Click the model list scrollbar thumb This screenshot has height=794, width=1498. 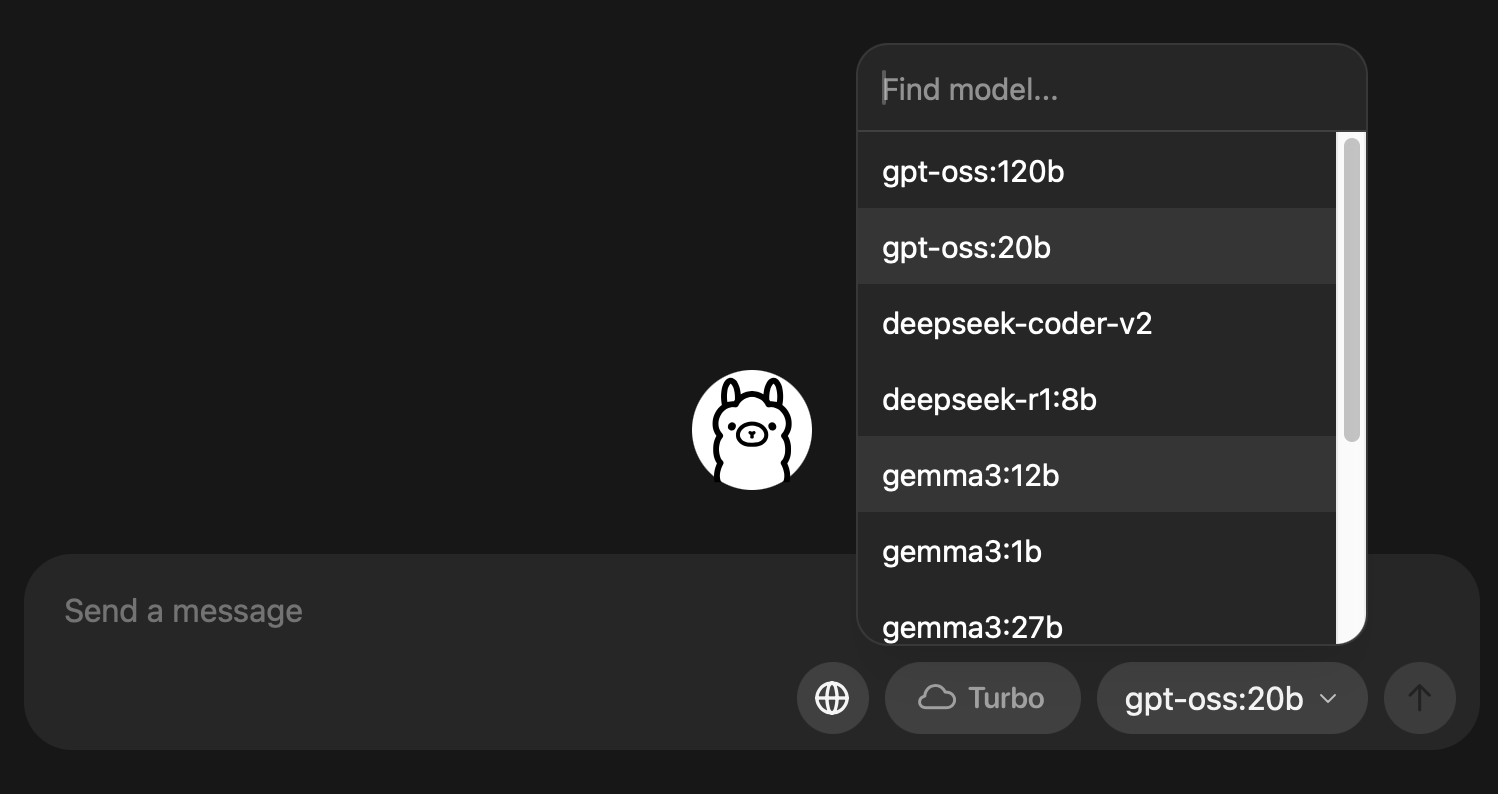[1352, 290]
